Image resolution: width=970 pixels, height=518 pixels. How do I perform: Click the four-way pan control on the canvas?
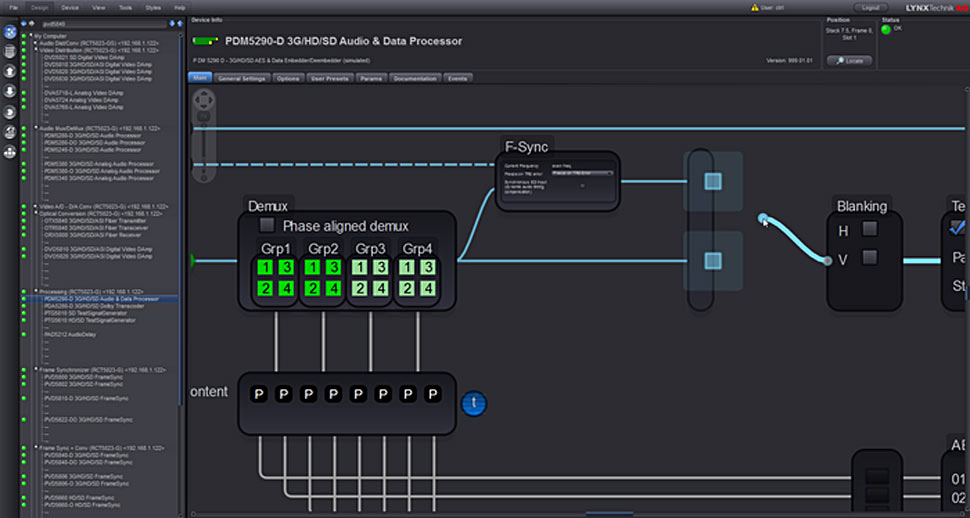[204, 100]
